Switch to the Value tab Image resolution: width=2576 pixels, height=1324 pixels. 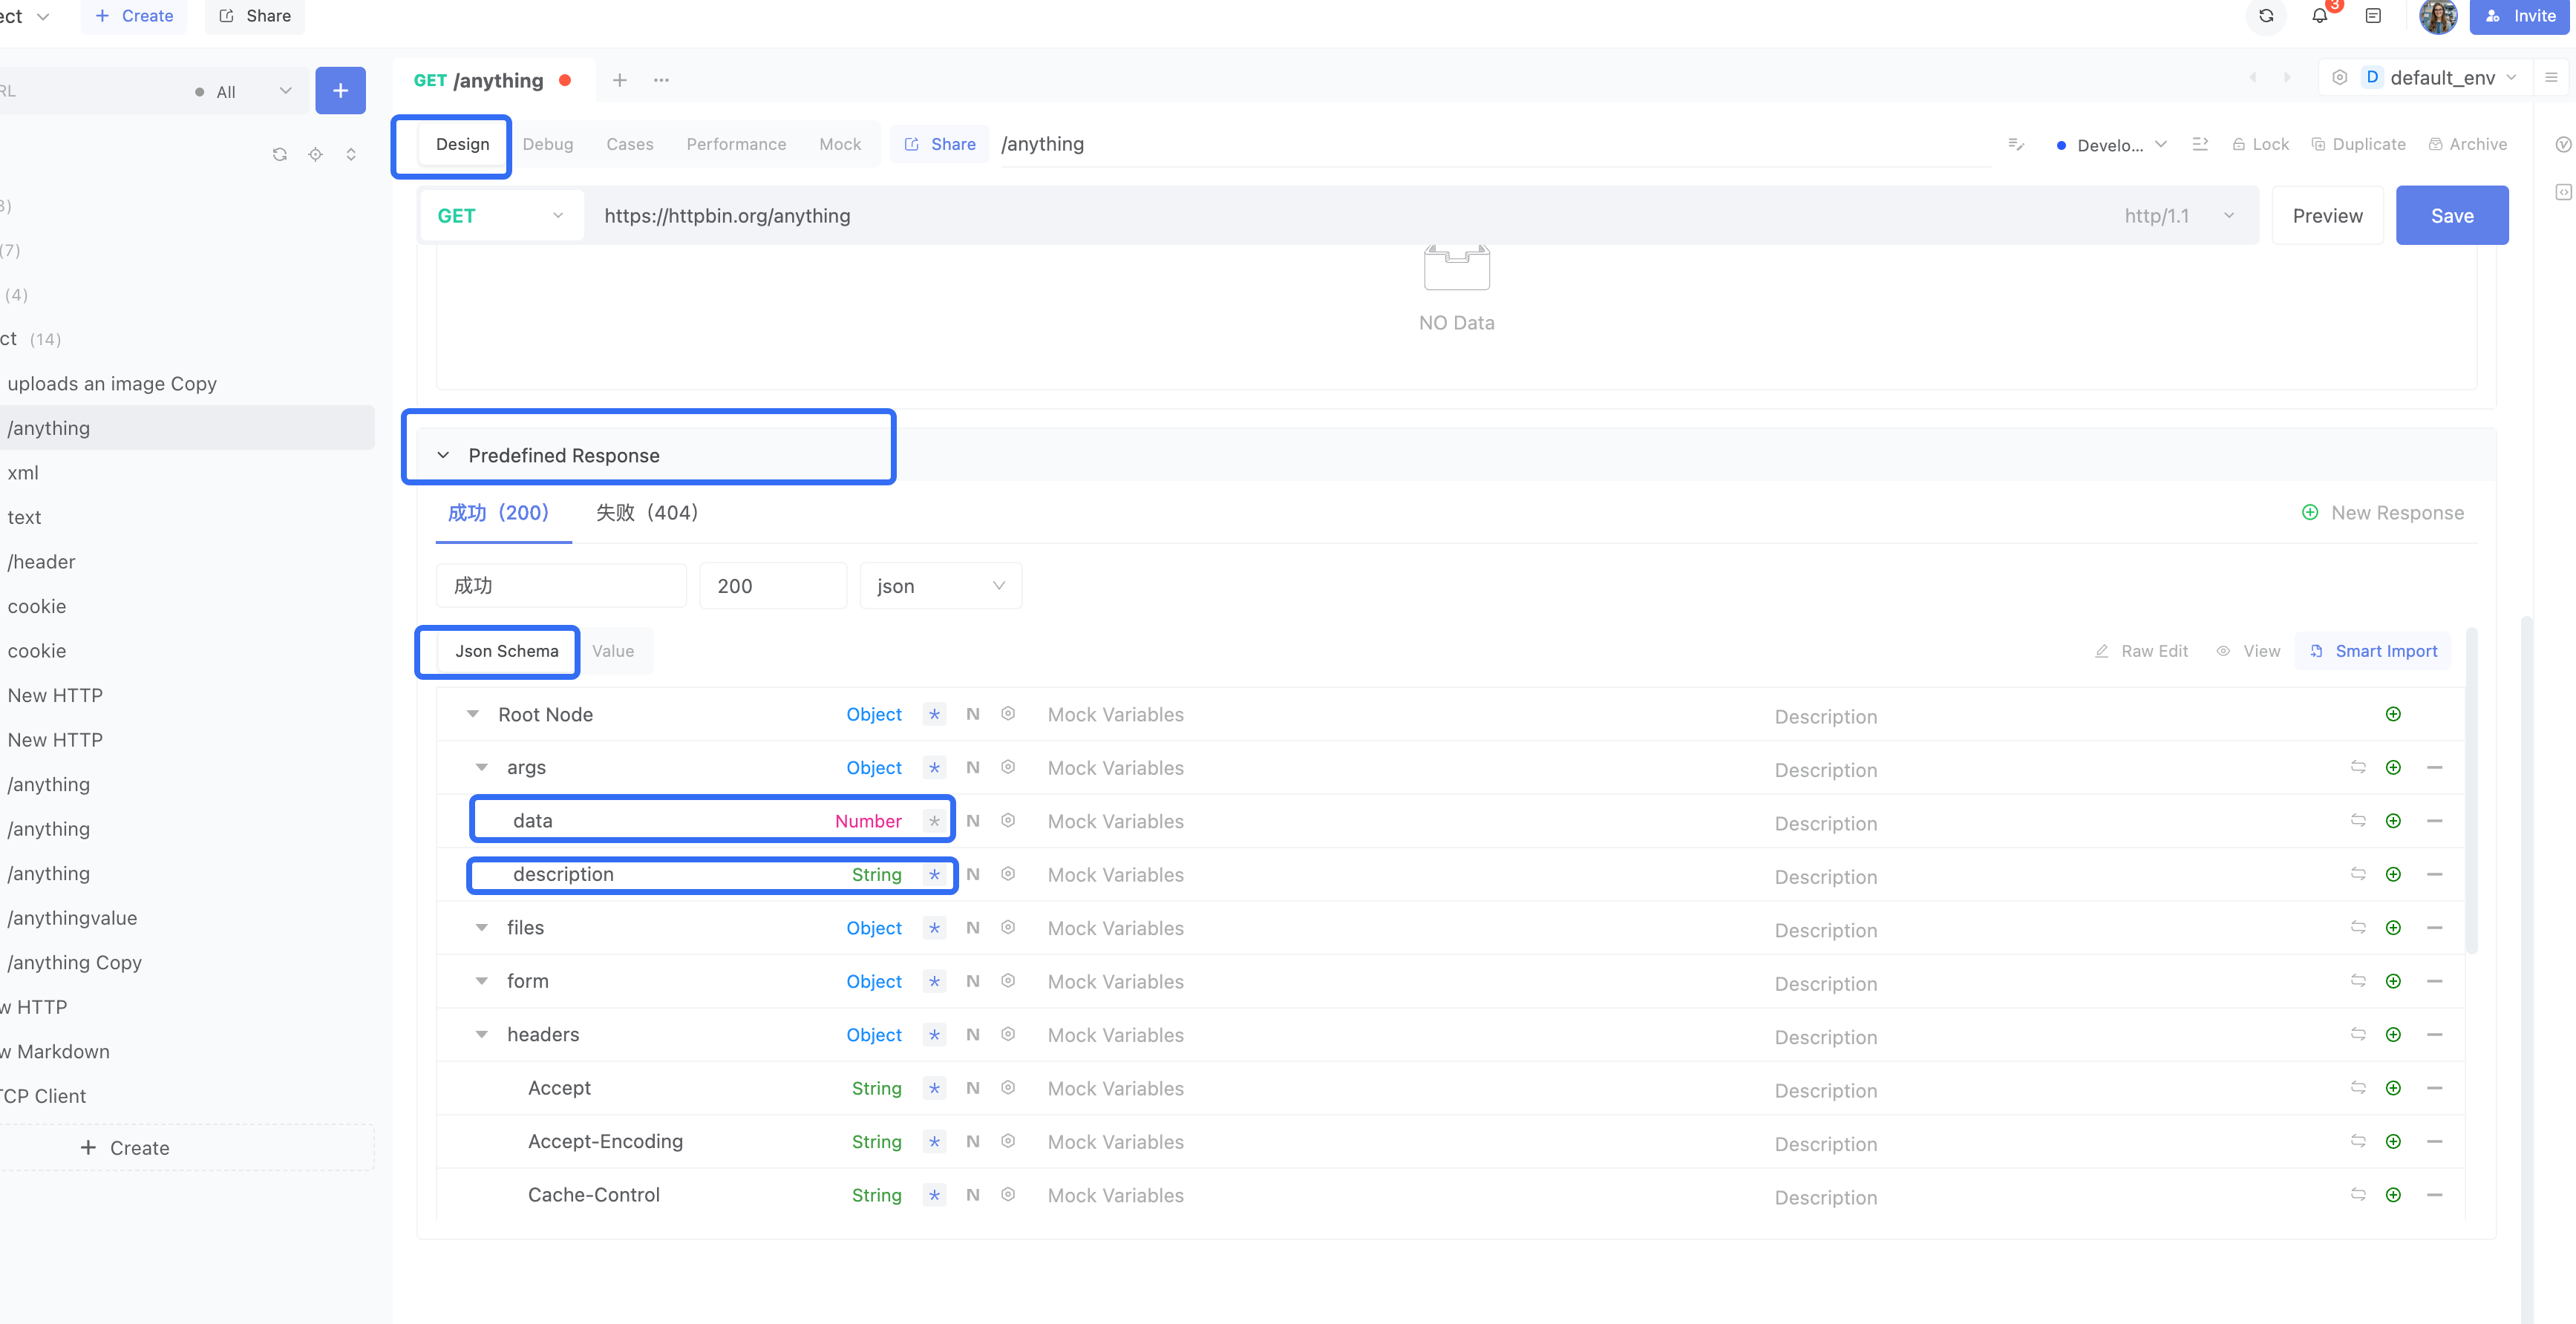click(613, 651)
